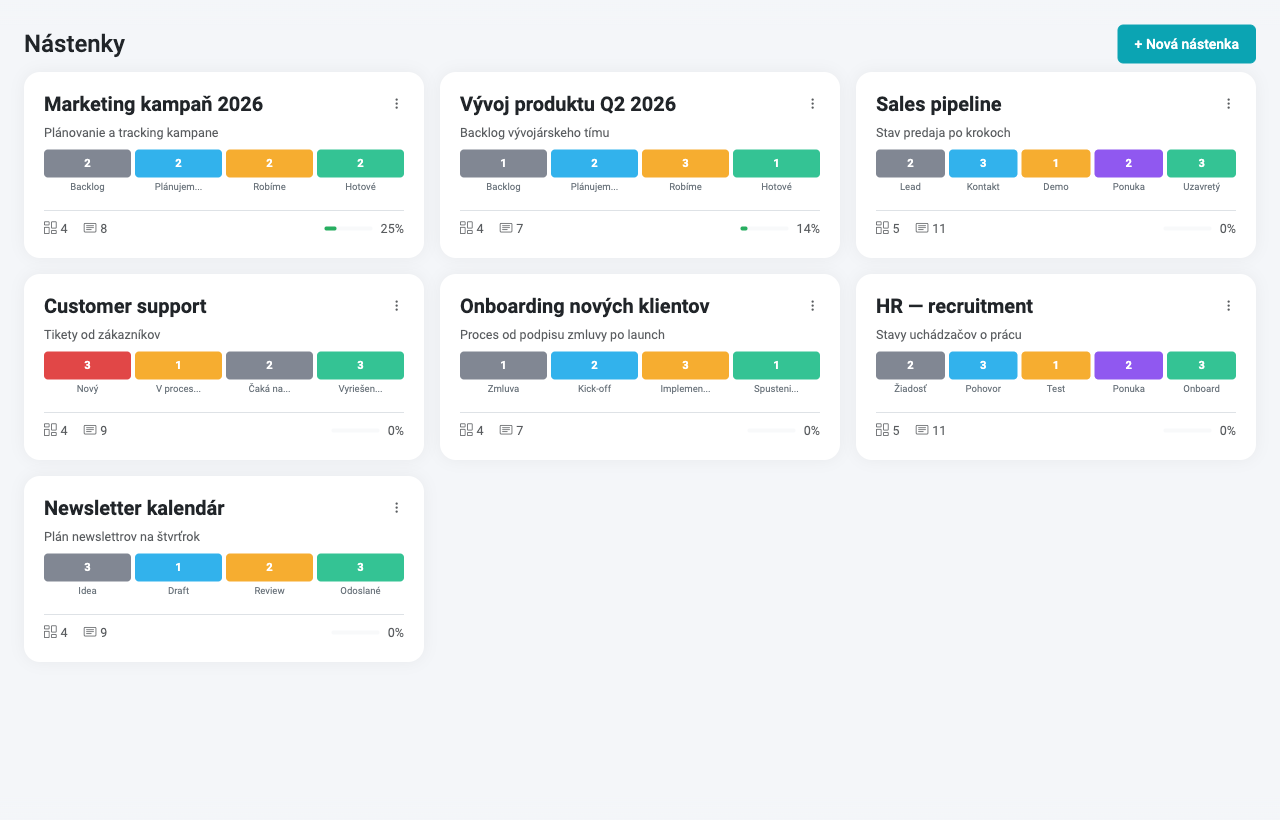Screen dimensions: 1280x820
Task: Select the grey Idea column in Newsletter kalendár
Action: click(x=87, y=567)
